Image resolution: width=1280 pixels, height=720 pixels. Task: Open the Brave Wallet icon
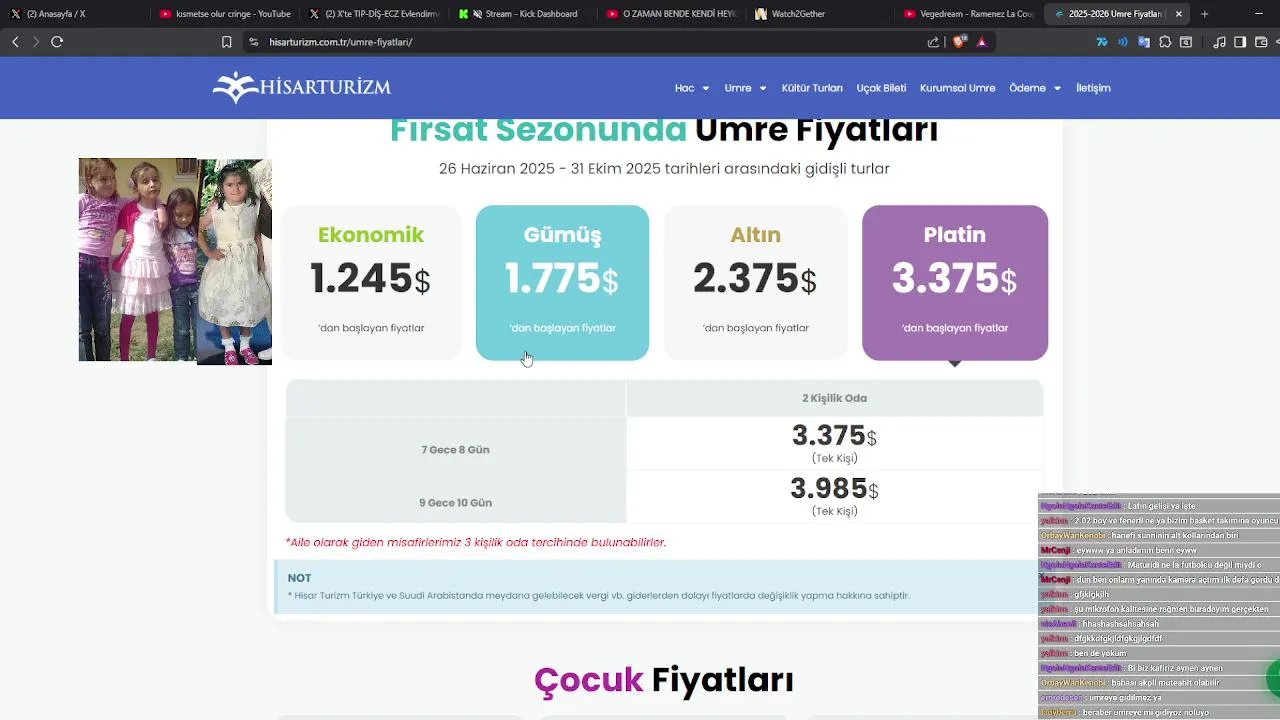pyautogui.click(x=1261, y=42)
